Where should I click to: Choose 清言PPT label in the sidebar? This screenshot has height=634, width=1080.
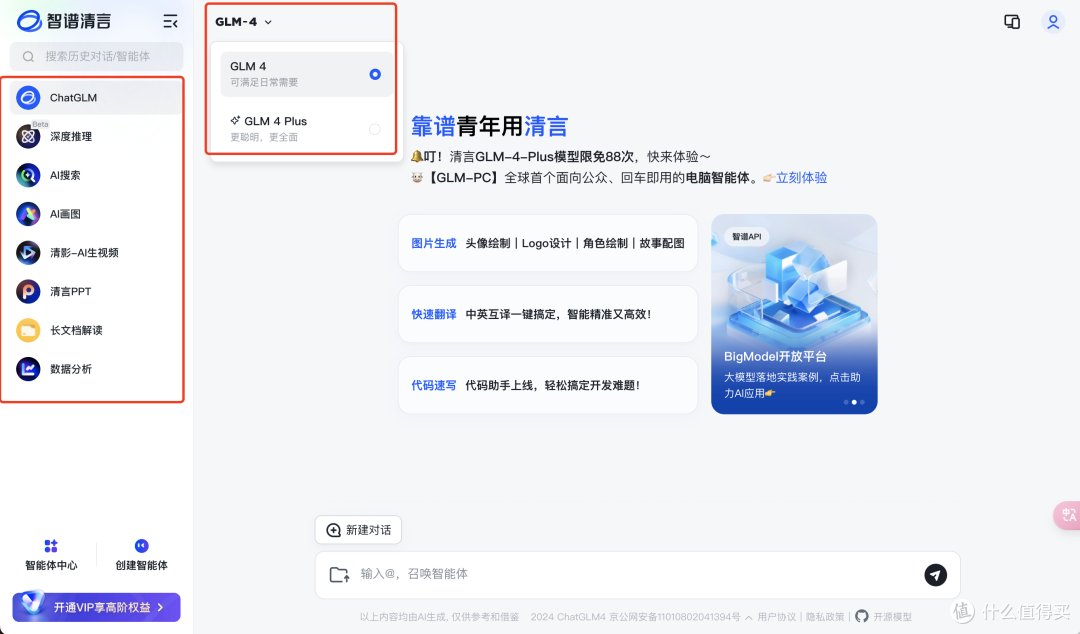coord(70,292)
